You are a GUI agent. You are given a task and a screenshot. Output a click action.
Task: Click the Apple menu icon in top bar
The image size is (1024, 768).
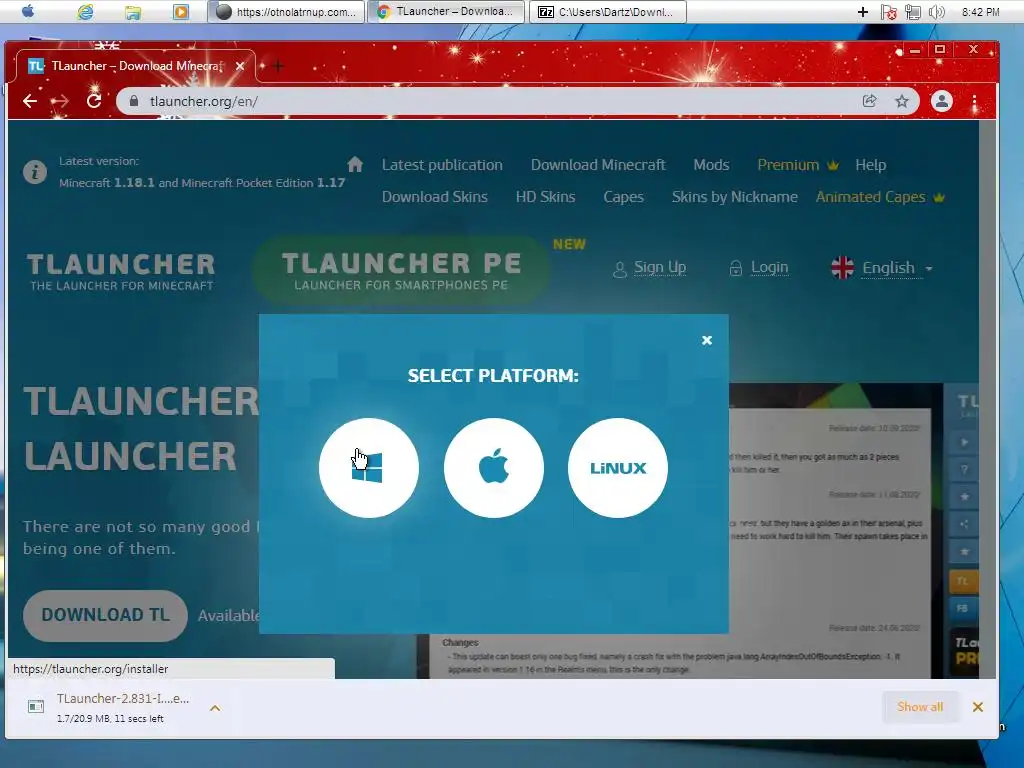(x=27, y=11)
